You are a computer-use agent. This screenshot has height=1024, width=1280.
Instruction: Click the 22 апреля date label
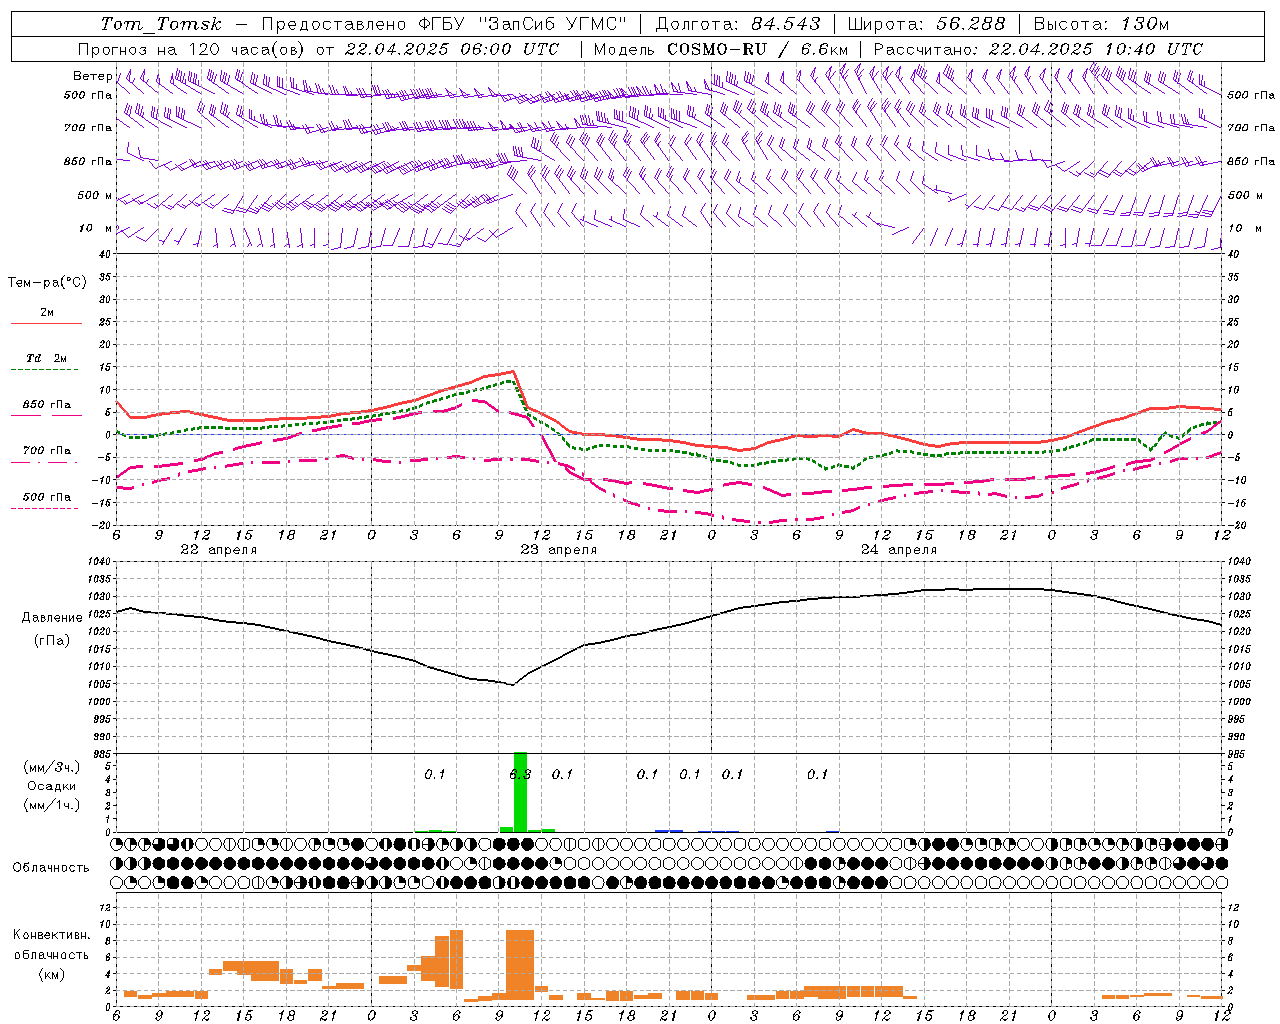coord(218,550)
